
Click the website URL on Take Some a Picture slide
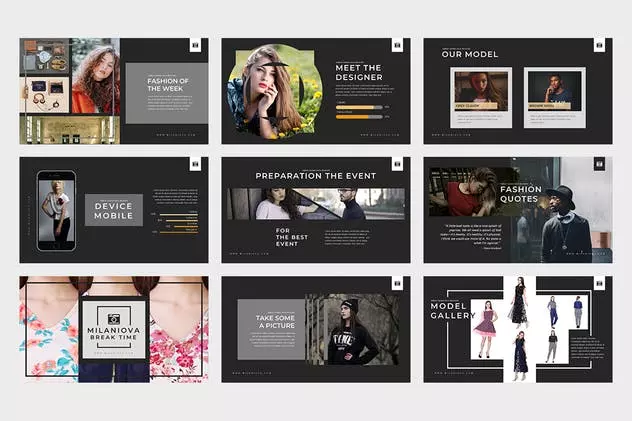point(252,373)
